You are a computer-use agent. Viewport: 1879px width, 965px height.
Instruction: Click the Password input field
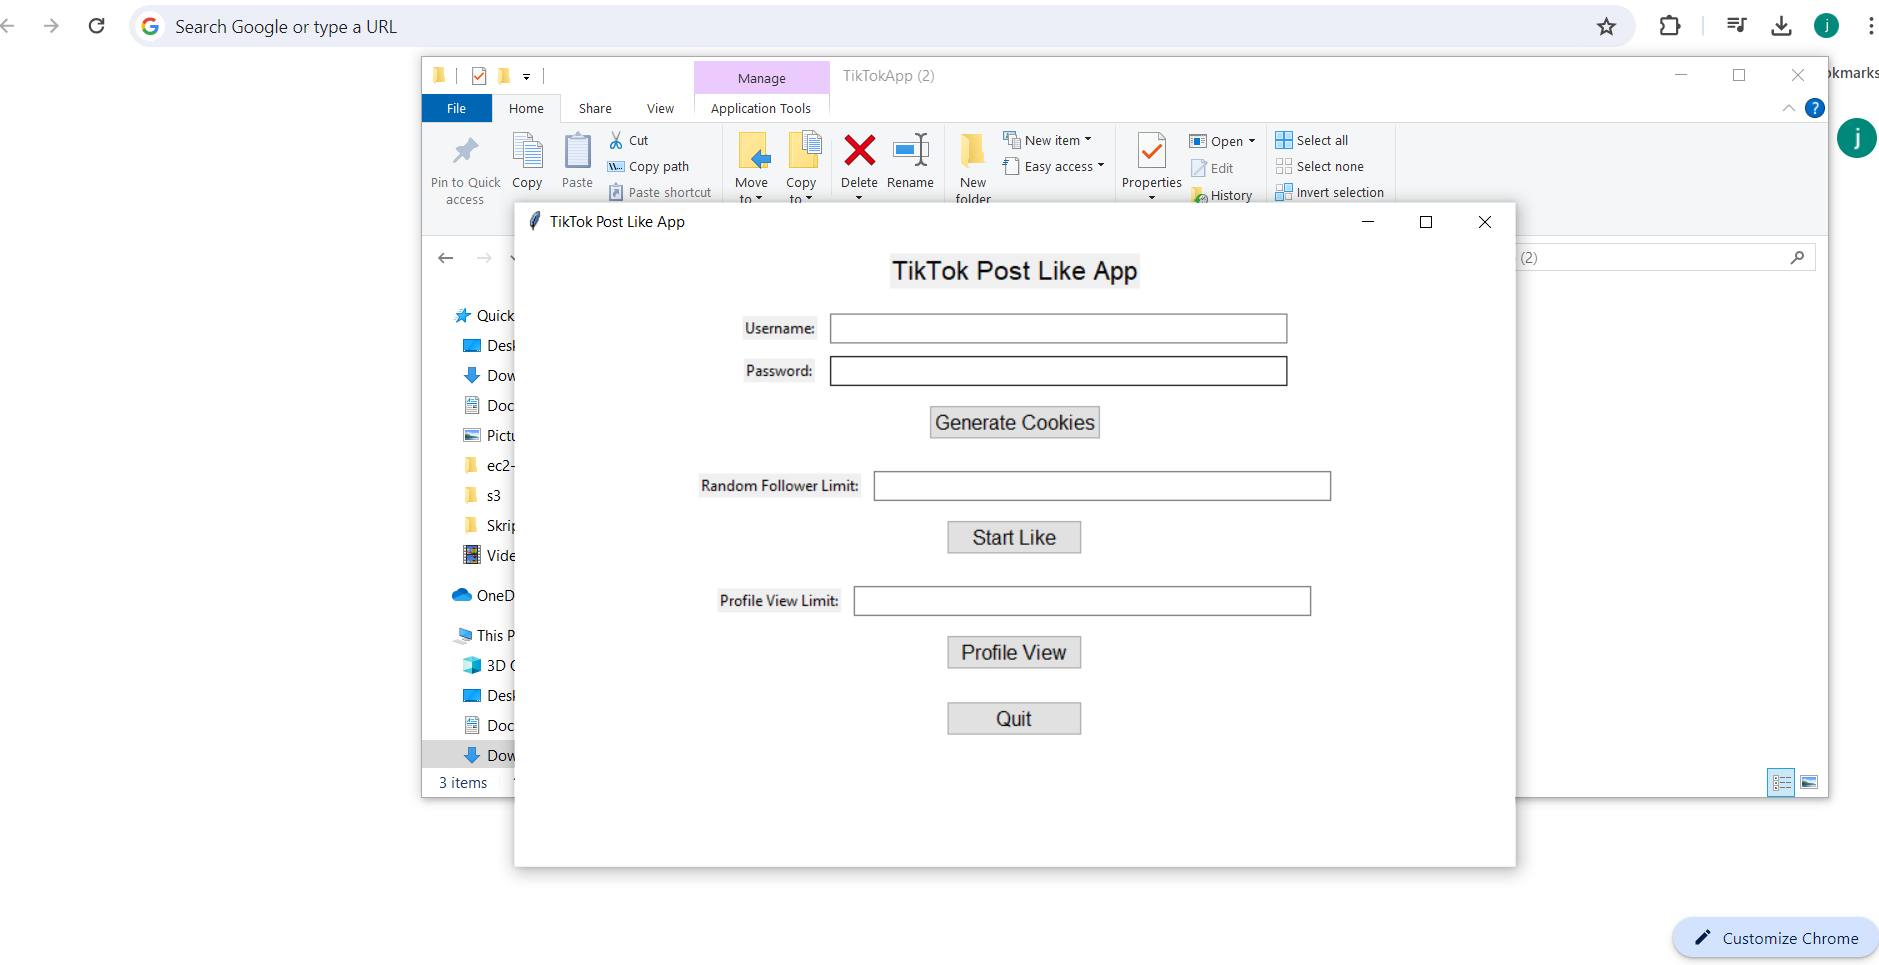[x=1058, y=371]
